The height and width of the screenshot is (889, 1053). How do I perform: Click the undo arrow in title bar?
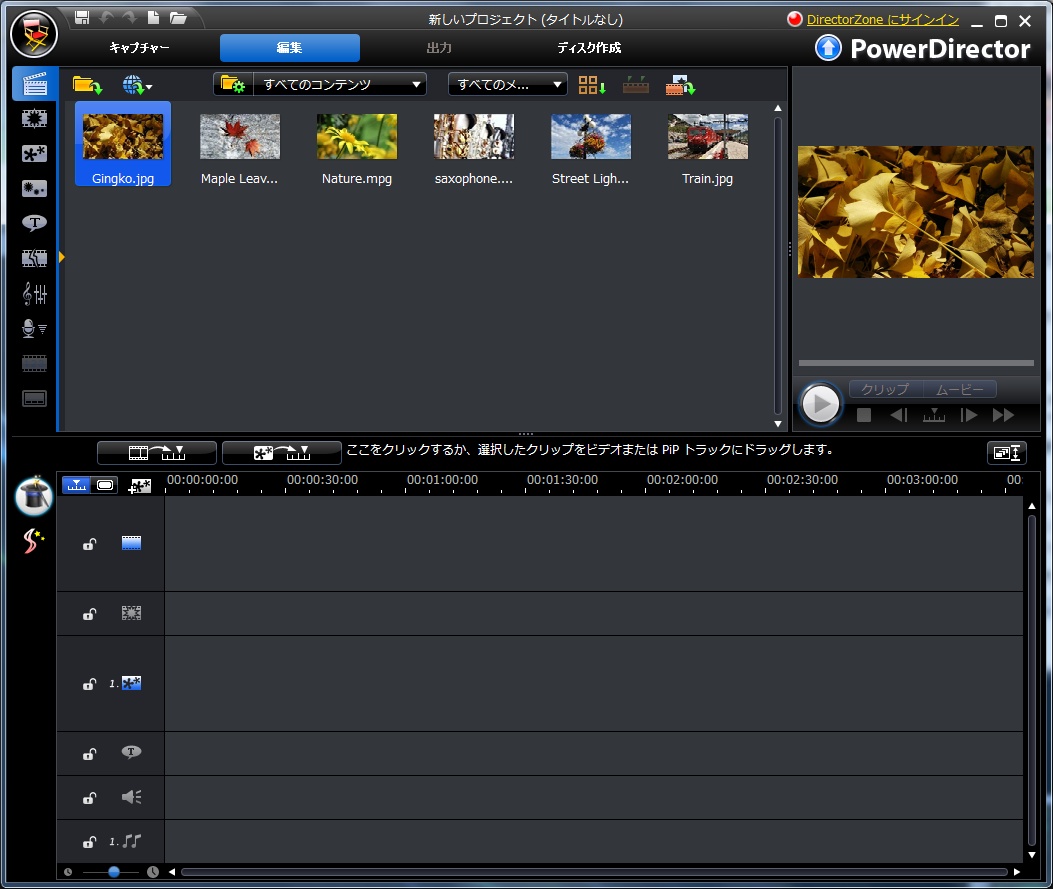pyautogui.click(x=106, y=17)
